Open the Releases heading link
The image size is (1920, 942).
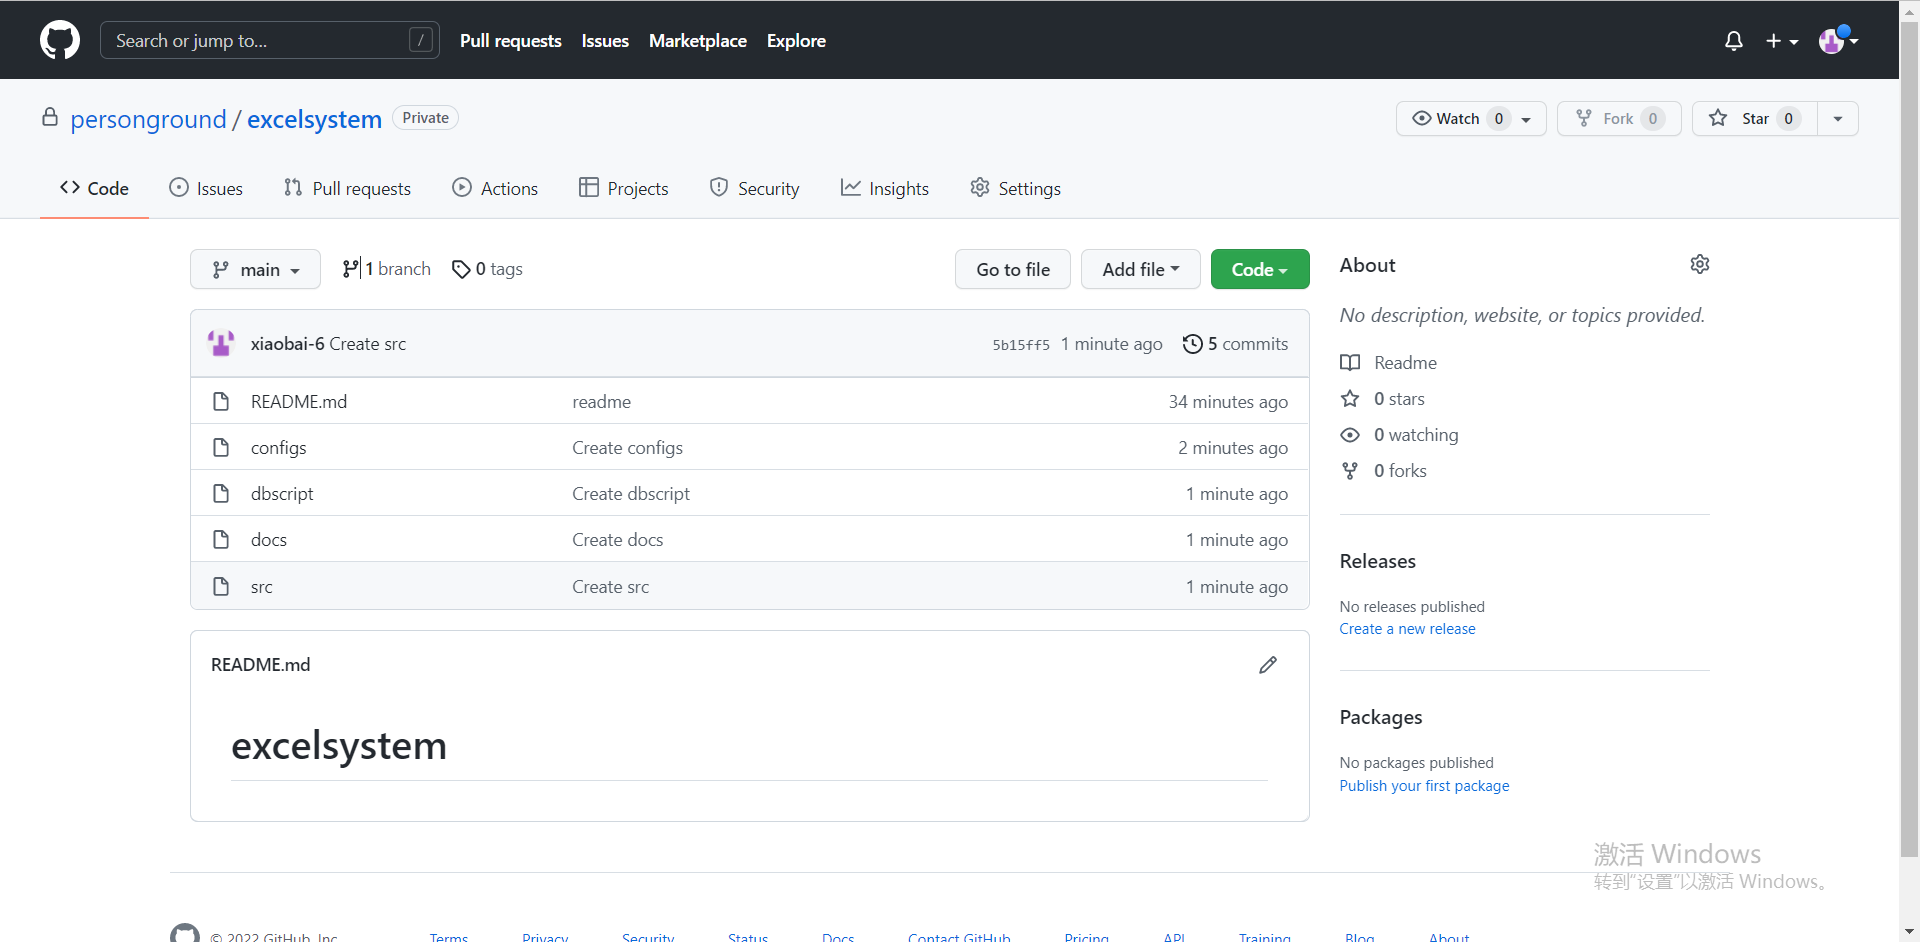click(x=1378, y=561)
